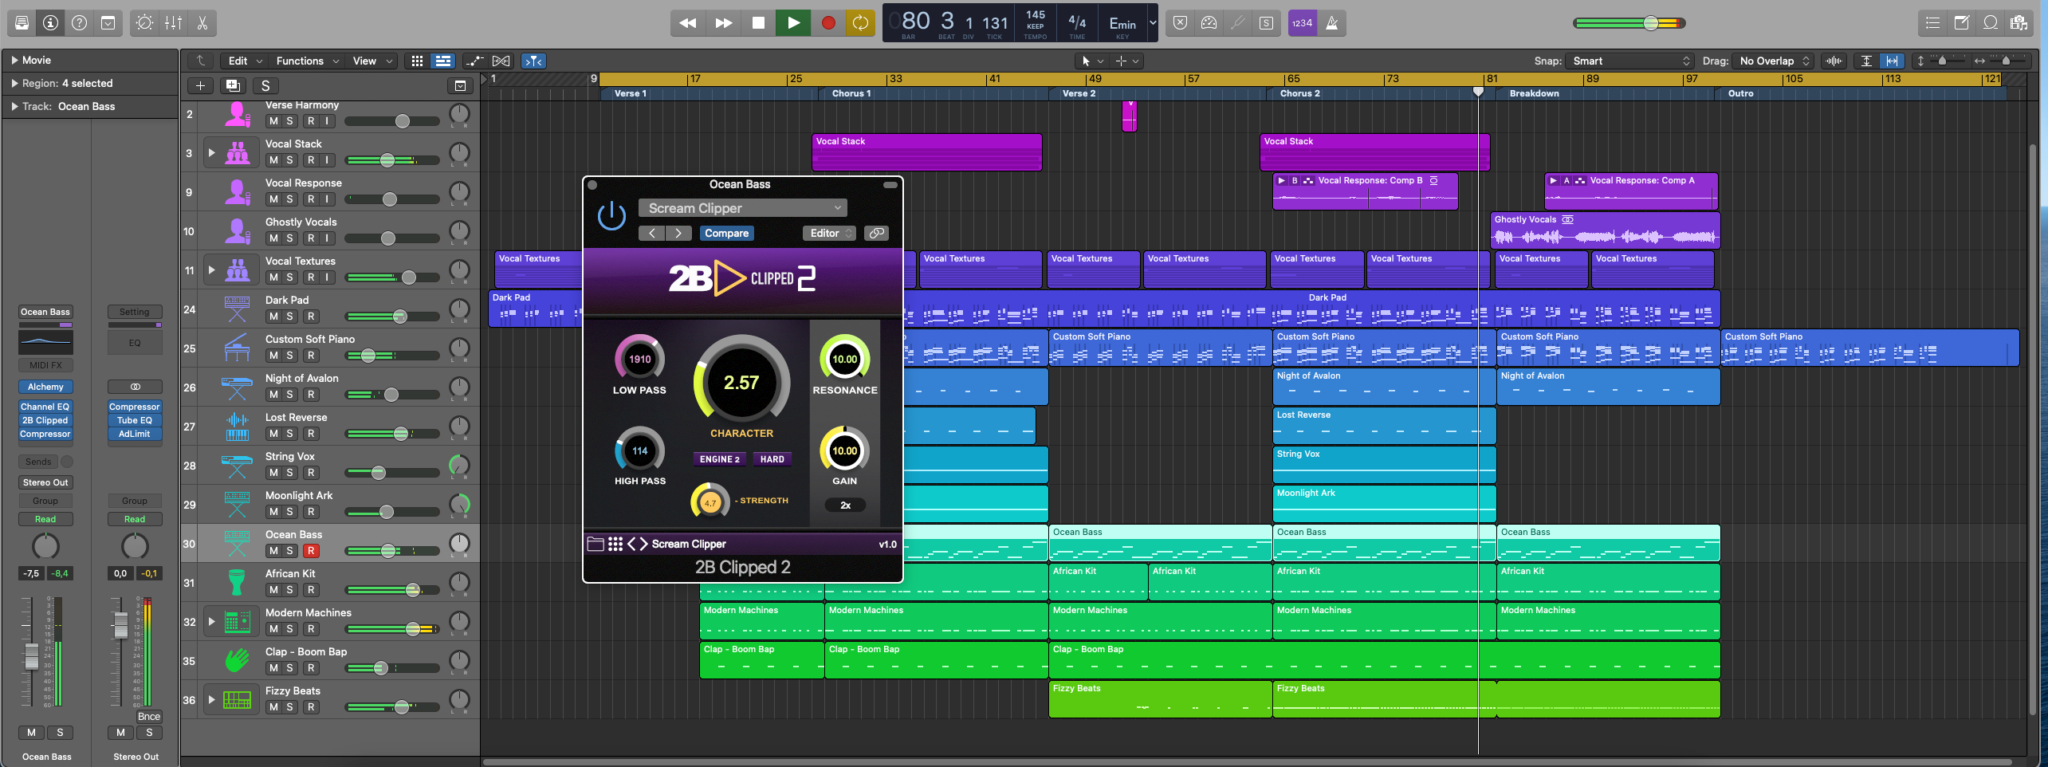Viewport: 2048px width, 767px height.
Task: Click the Fast Forward transport button
Action: point(723,23)
